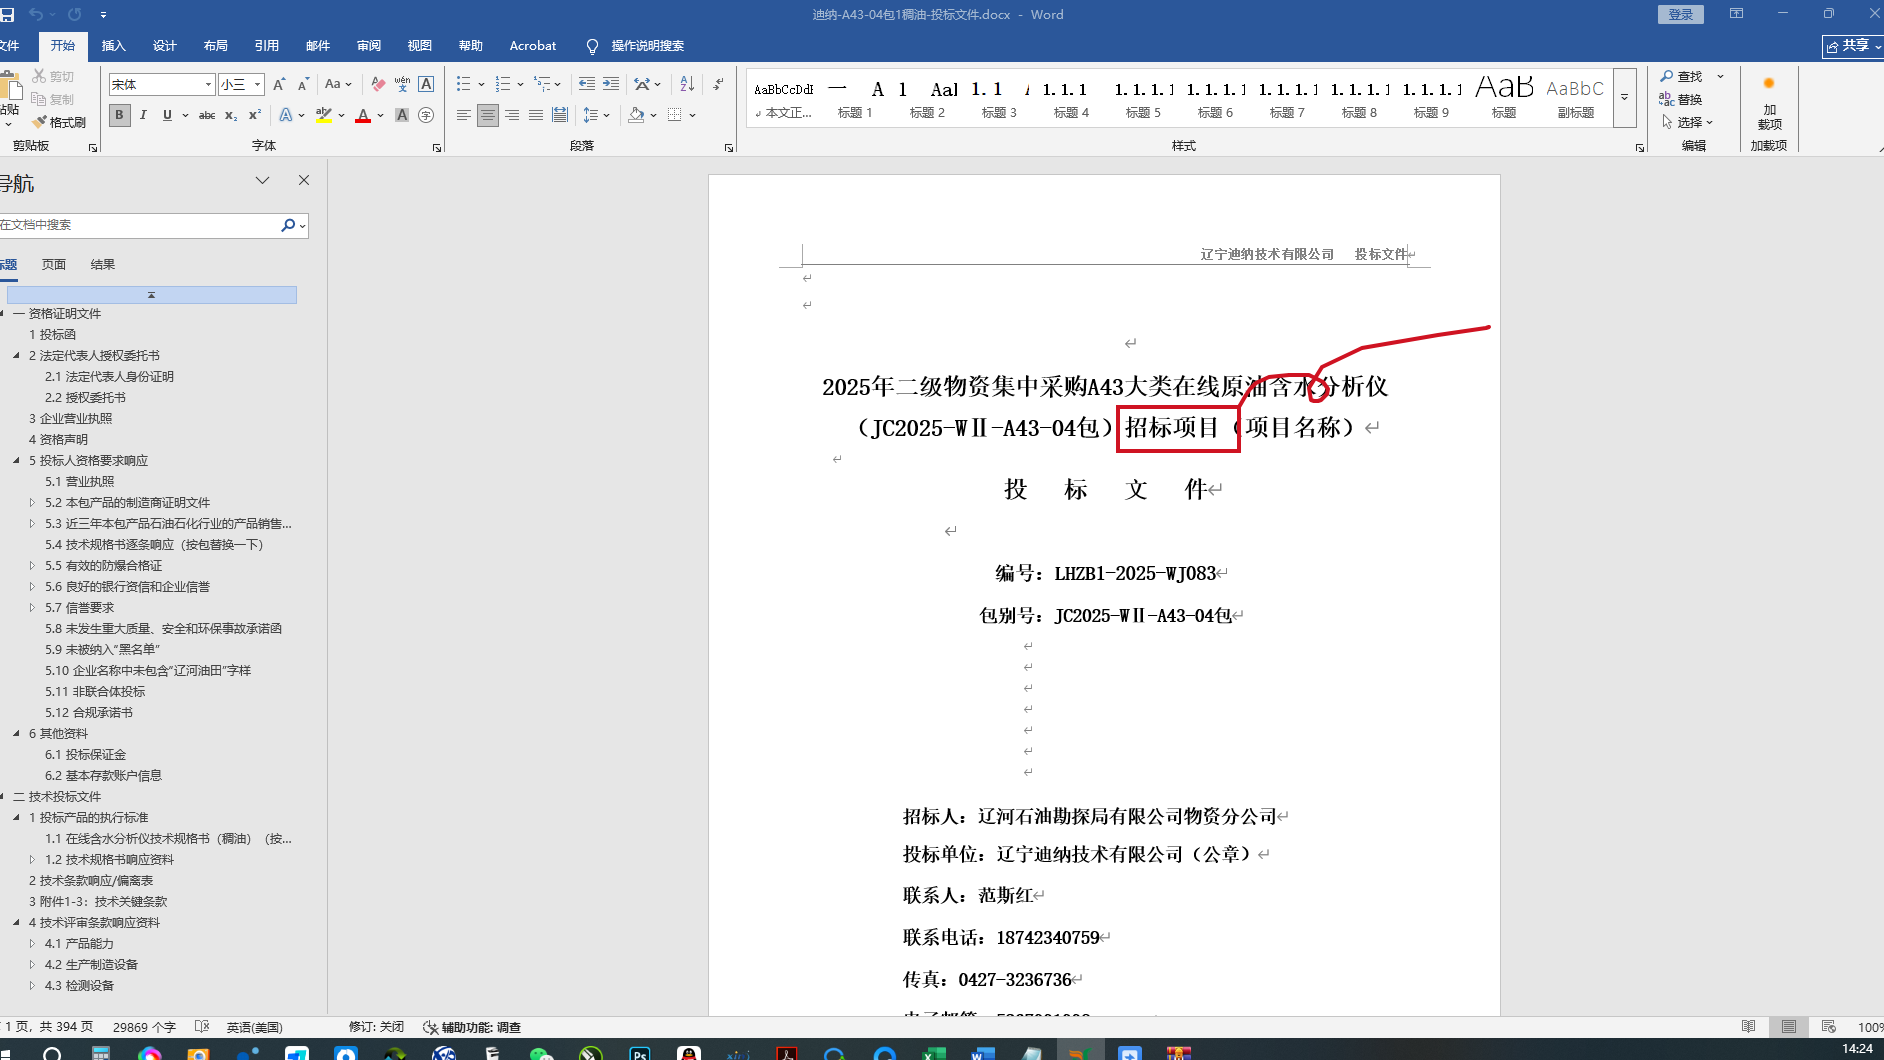Image resolution: width=1884 pixels, height=1060 pixels.
Task: Switch to 页面 tab in navigation pane
Action: point(54,265)
